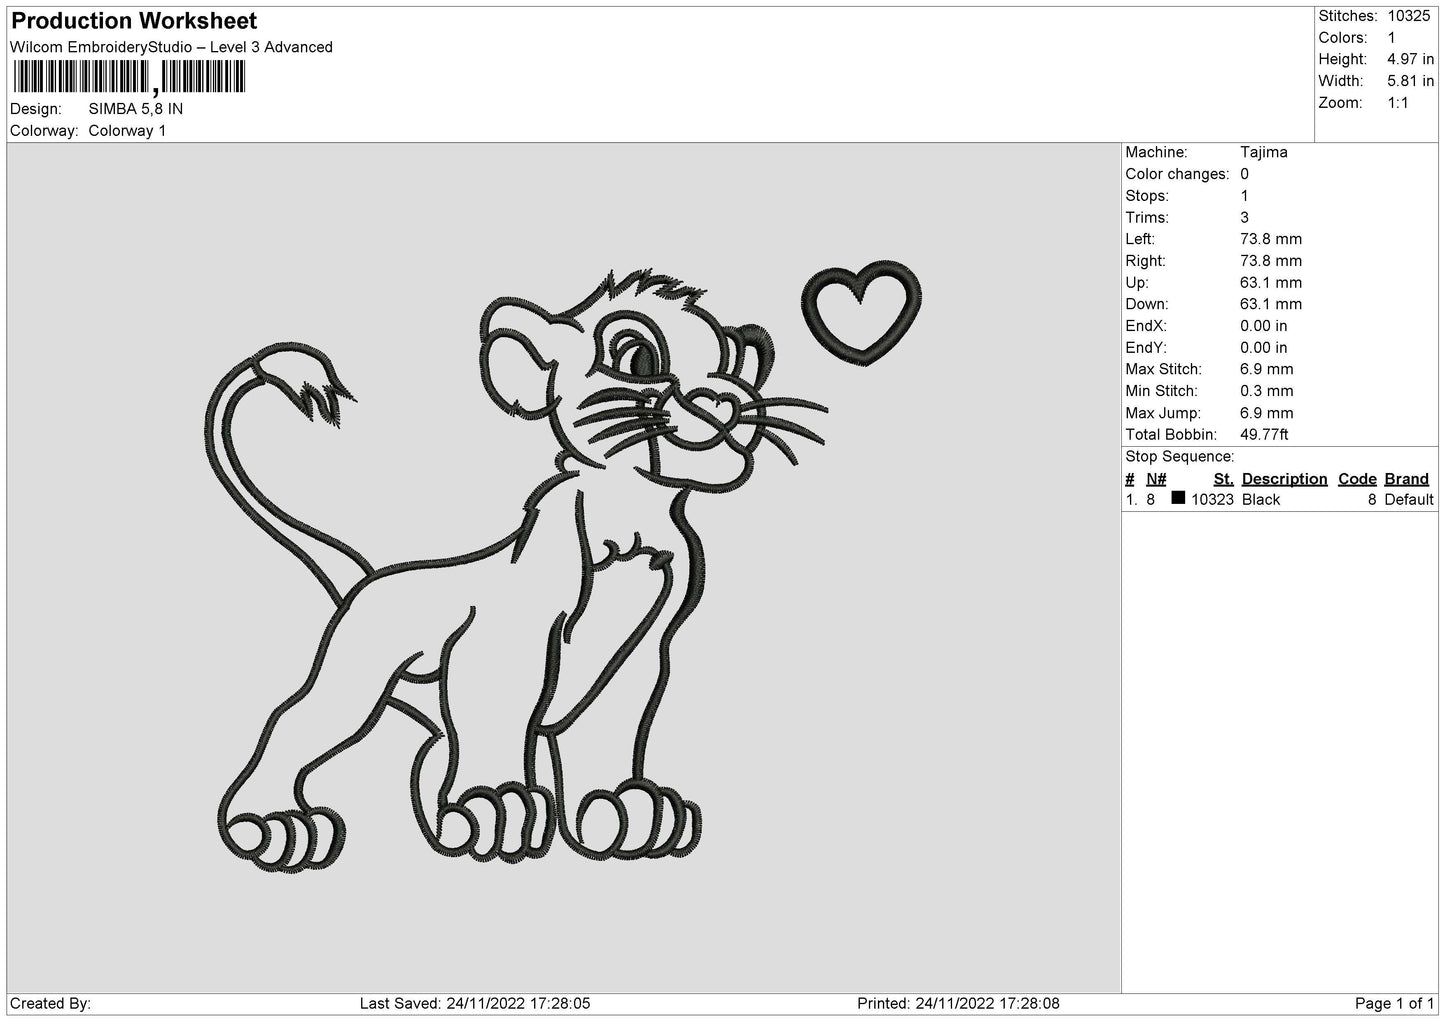Click 'Page 1 of 1' in footer

[1394, 1003]
